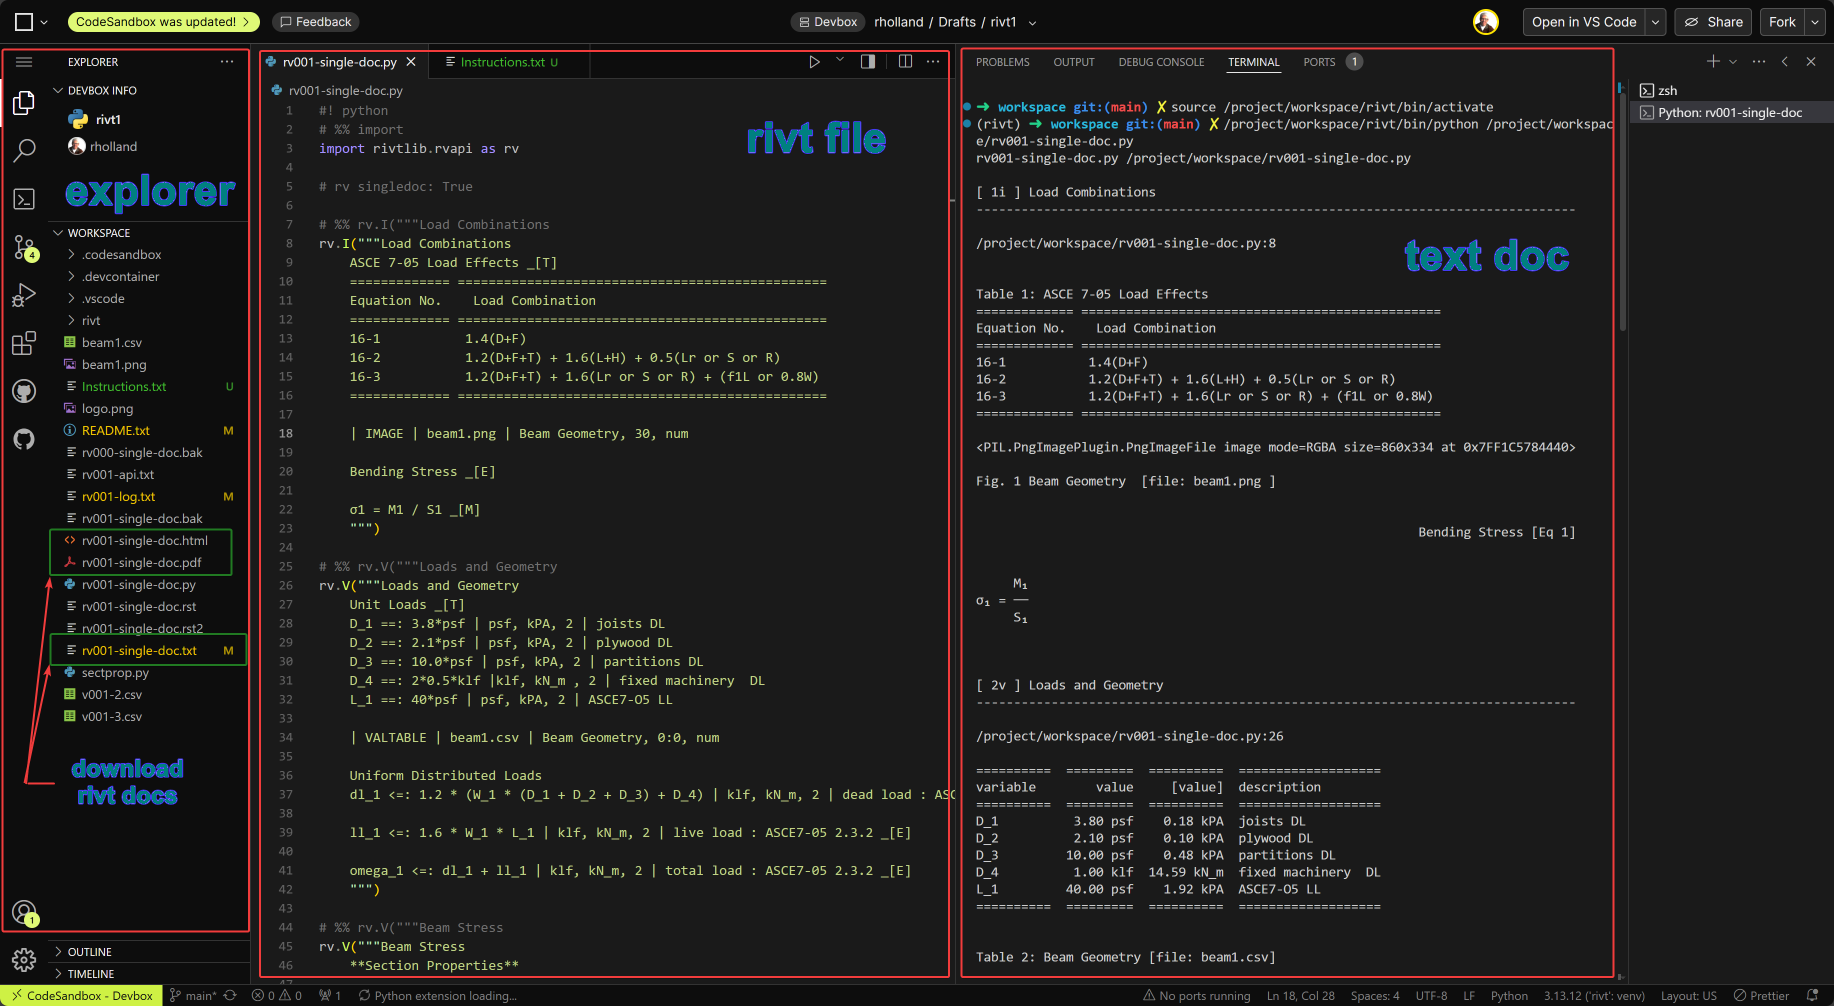Expand the rivt folder in explorer

point(91,321)
